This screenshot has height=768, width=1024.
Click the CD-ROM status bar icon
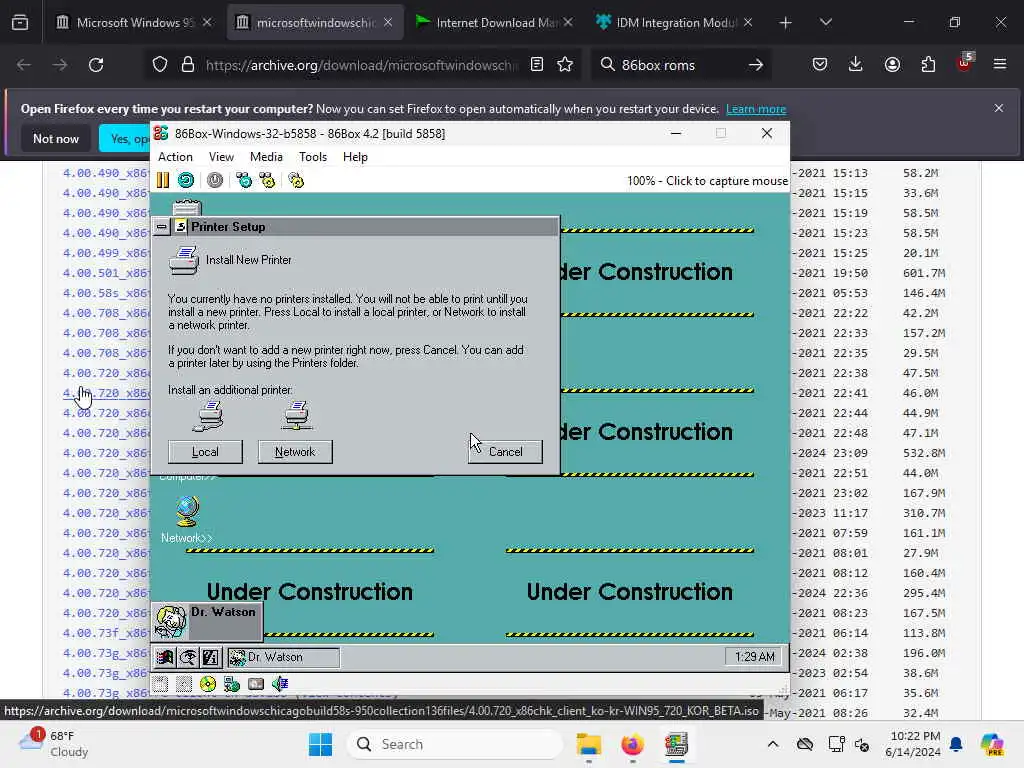click(x=208, y=684)
